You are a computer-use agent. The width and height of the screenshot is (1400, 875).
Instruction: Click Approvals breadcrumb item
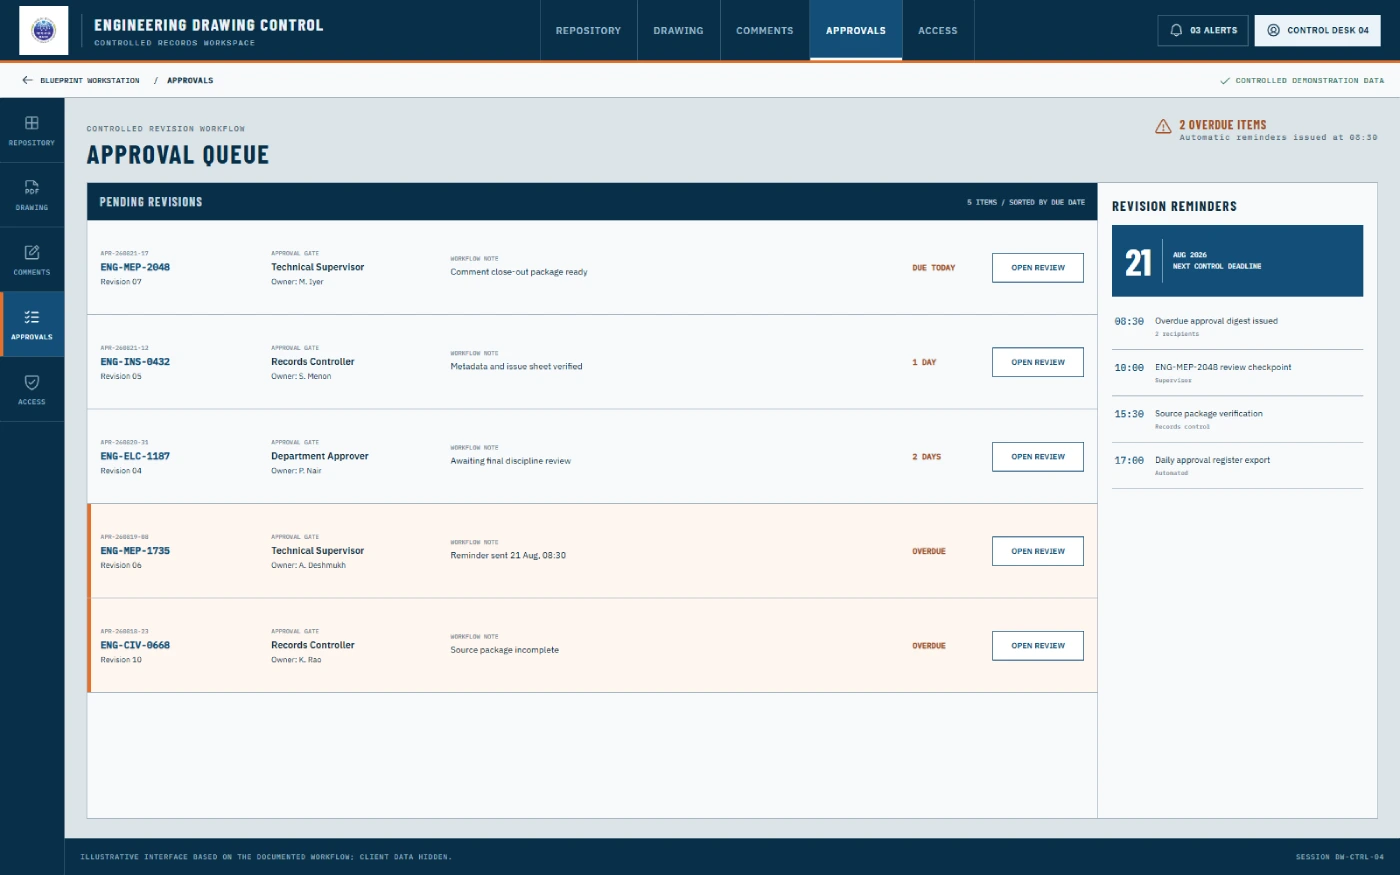click(x=190, y=80)
